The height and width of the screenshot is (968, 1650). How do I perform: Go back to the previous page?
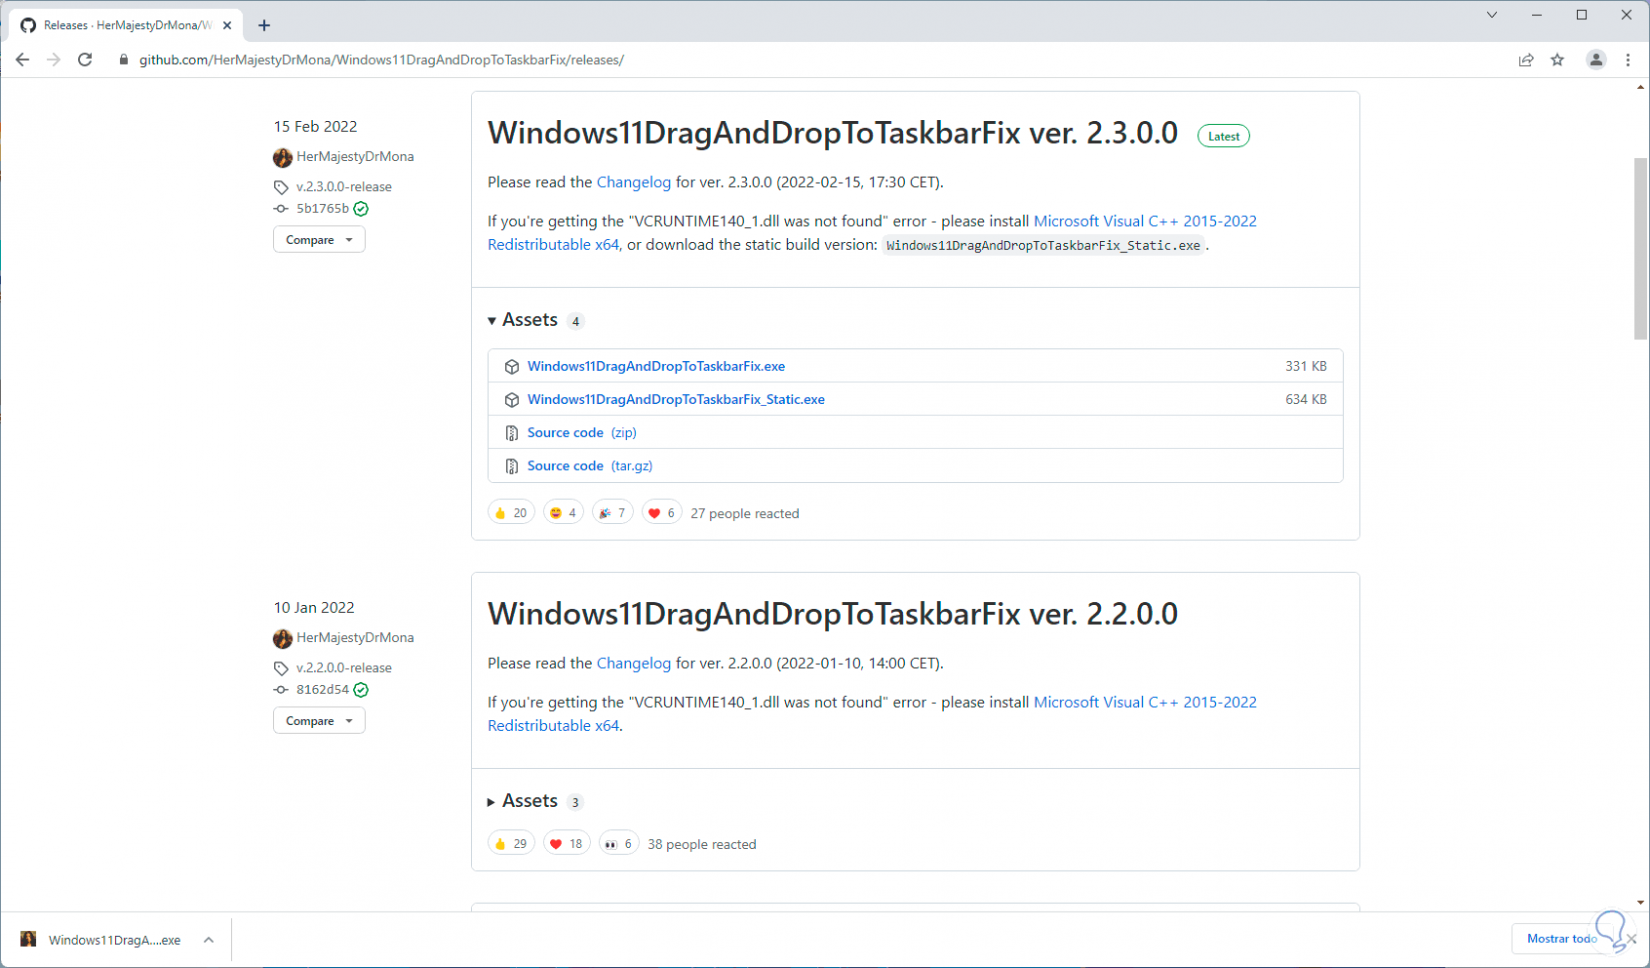click(x=22, y=60)
